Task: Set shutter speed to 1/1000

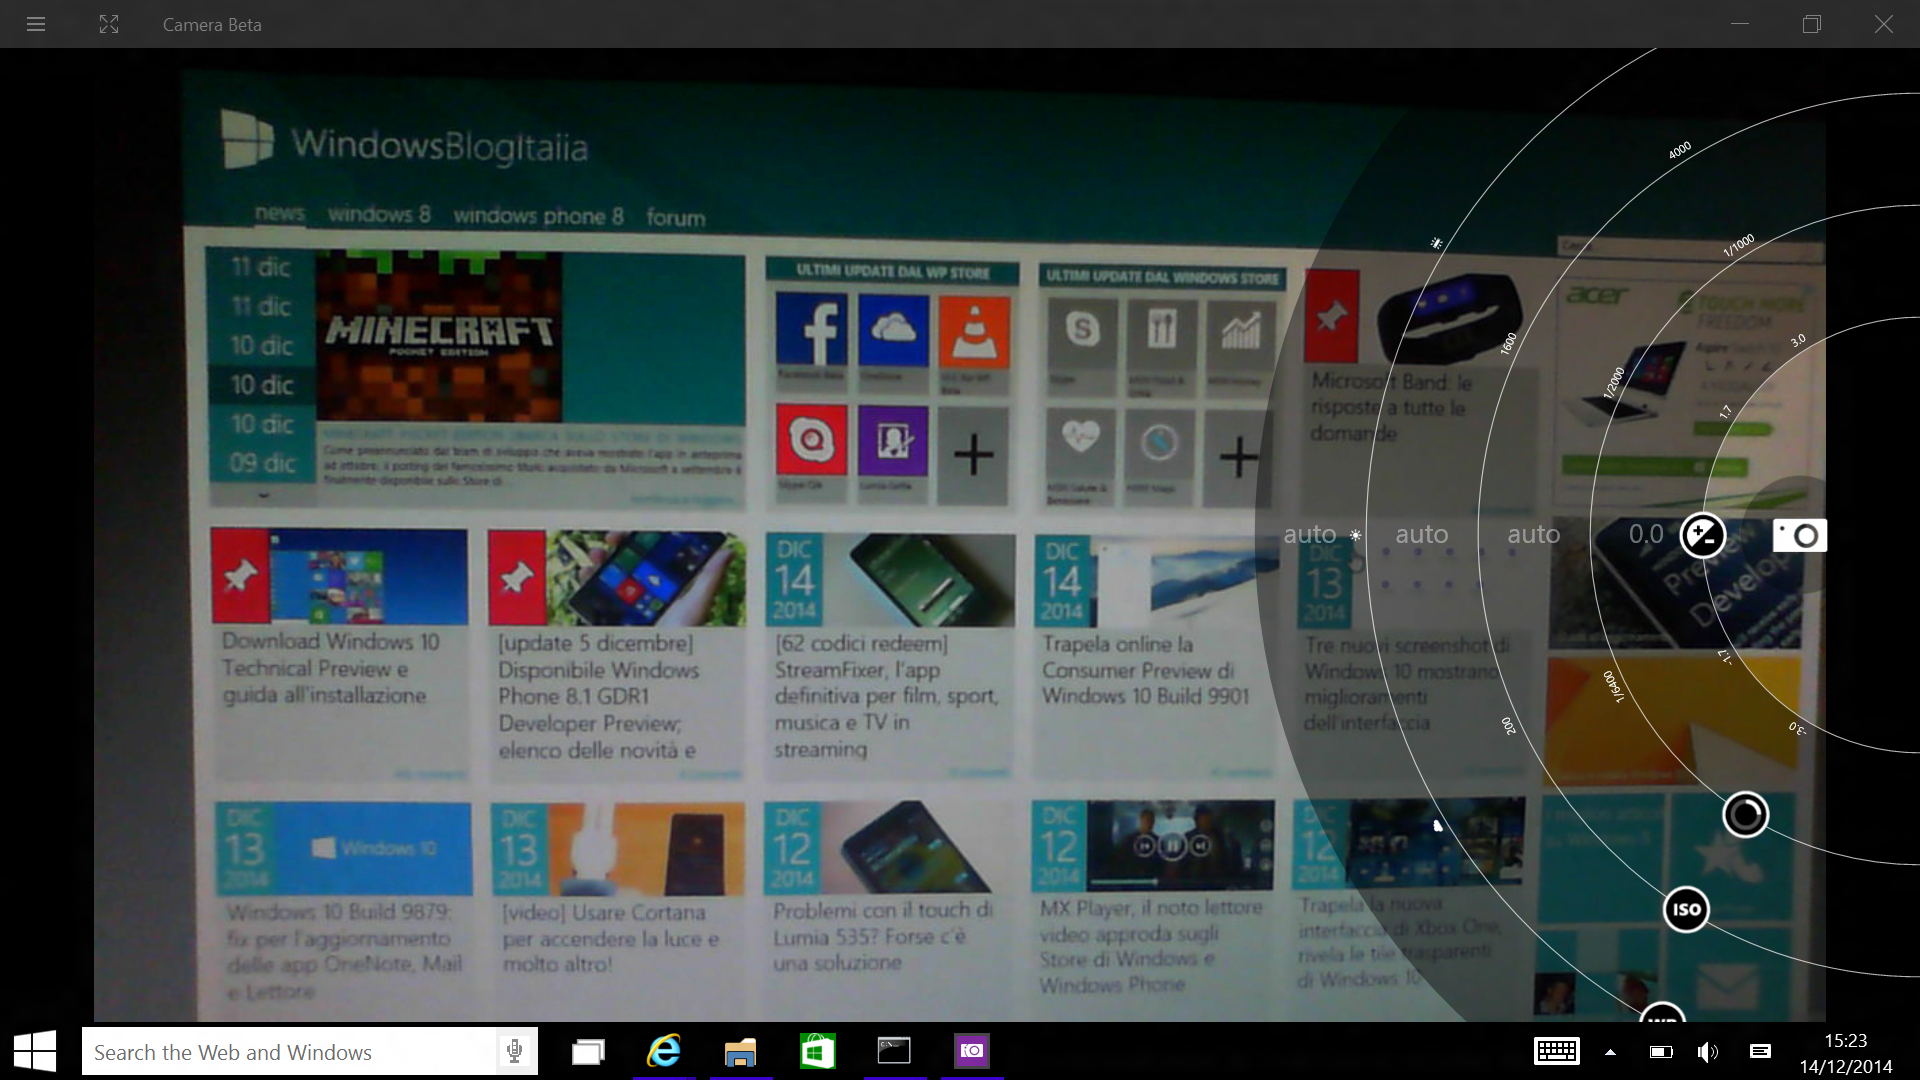Action: (x=1739, y=246)
